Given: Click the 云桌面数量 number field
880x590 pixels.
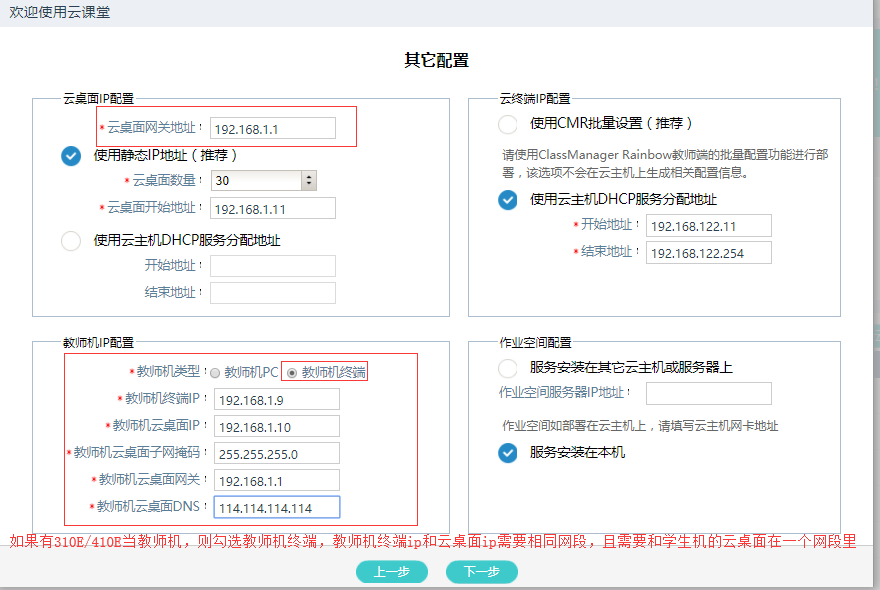Looking at the screenshot, I should [x=256, y=181].
